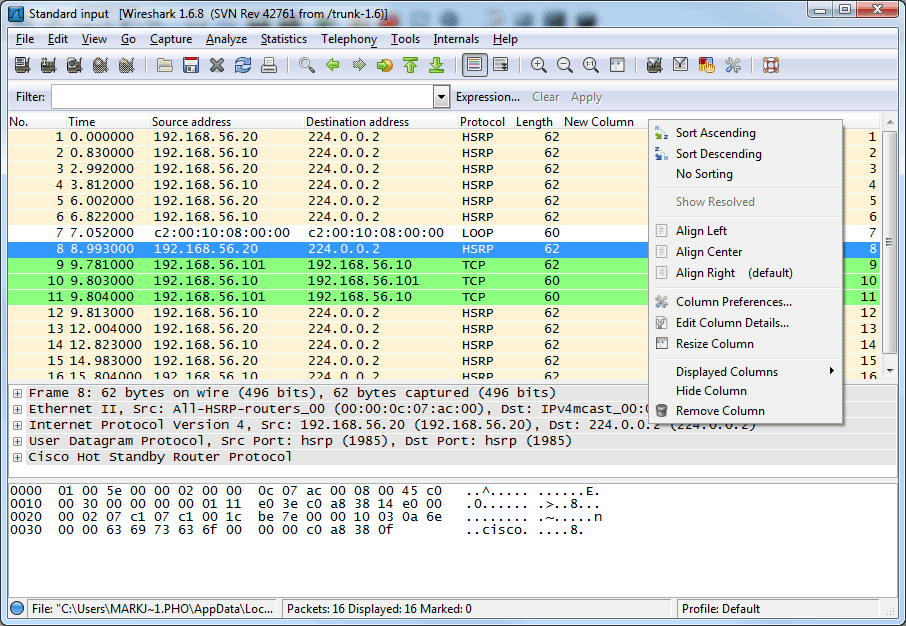The height and width of the screenshot is (626, 906).
Task: Expand the Cisco Hot Standby Router Protocol node
Action: point(17,457)
